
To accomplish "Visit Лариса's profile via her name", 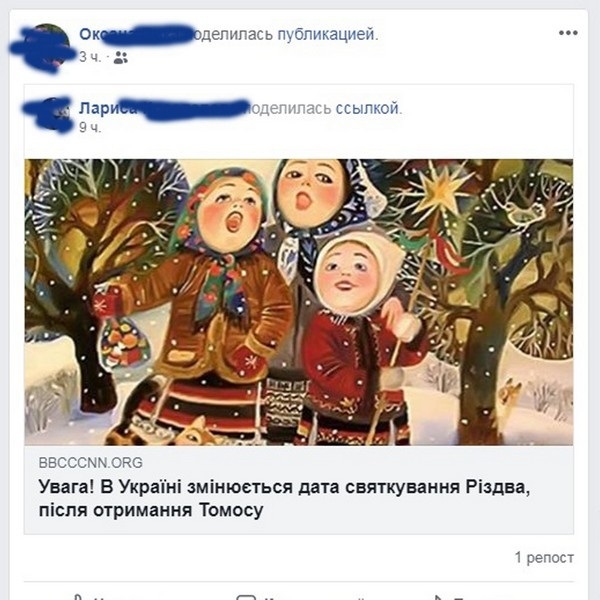I will tap(108, 108).
